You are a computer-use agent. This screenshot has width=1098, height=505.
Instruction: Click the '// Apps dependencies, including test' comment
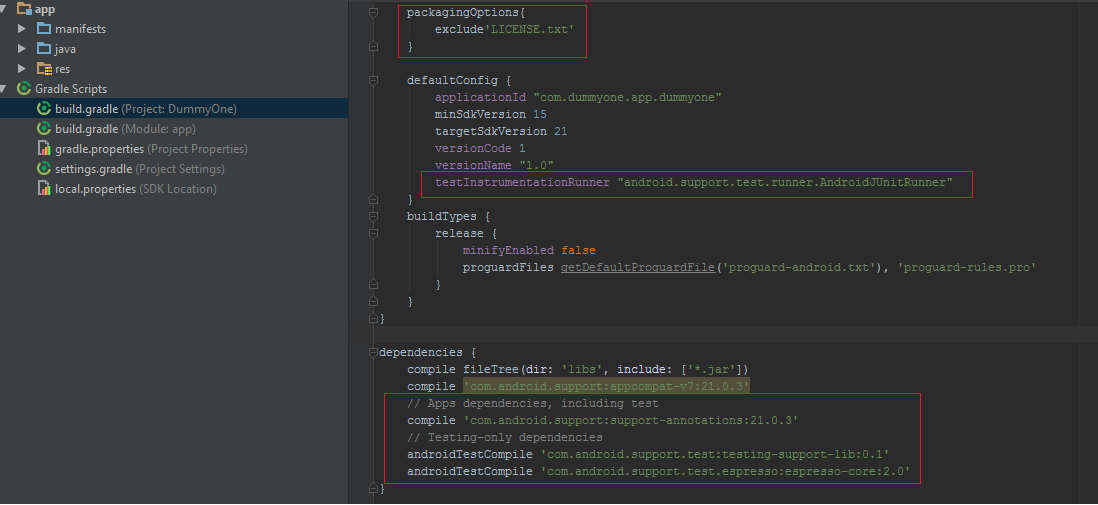(533, 403)
